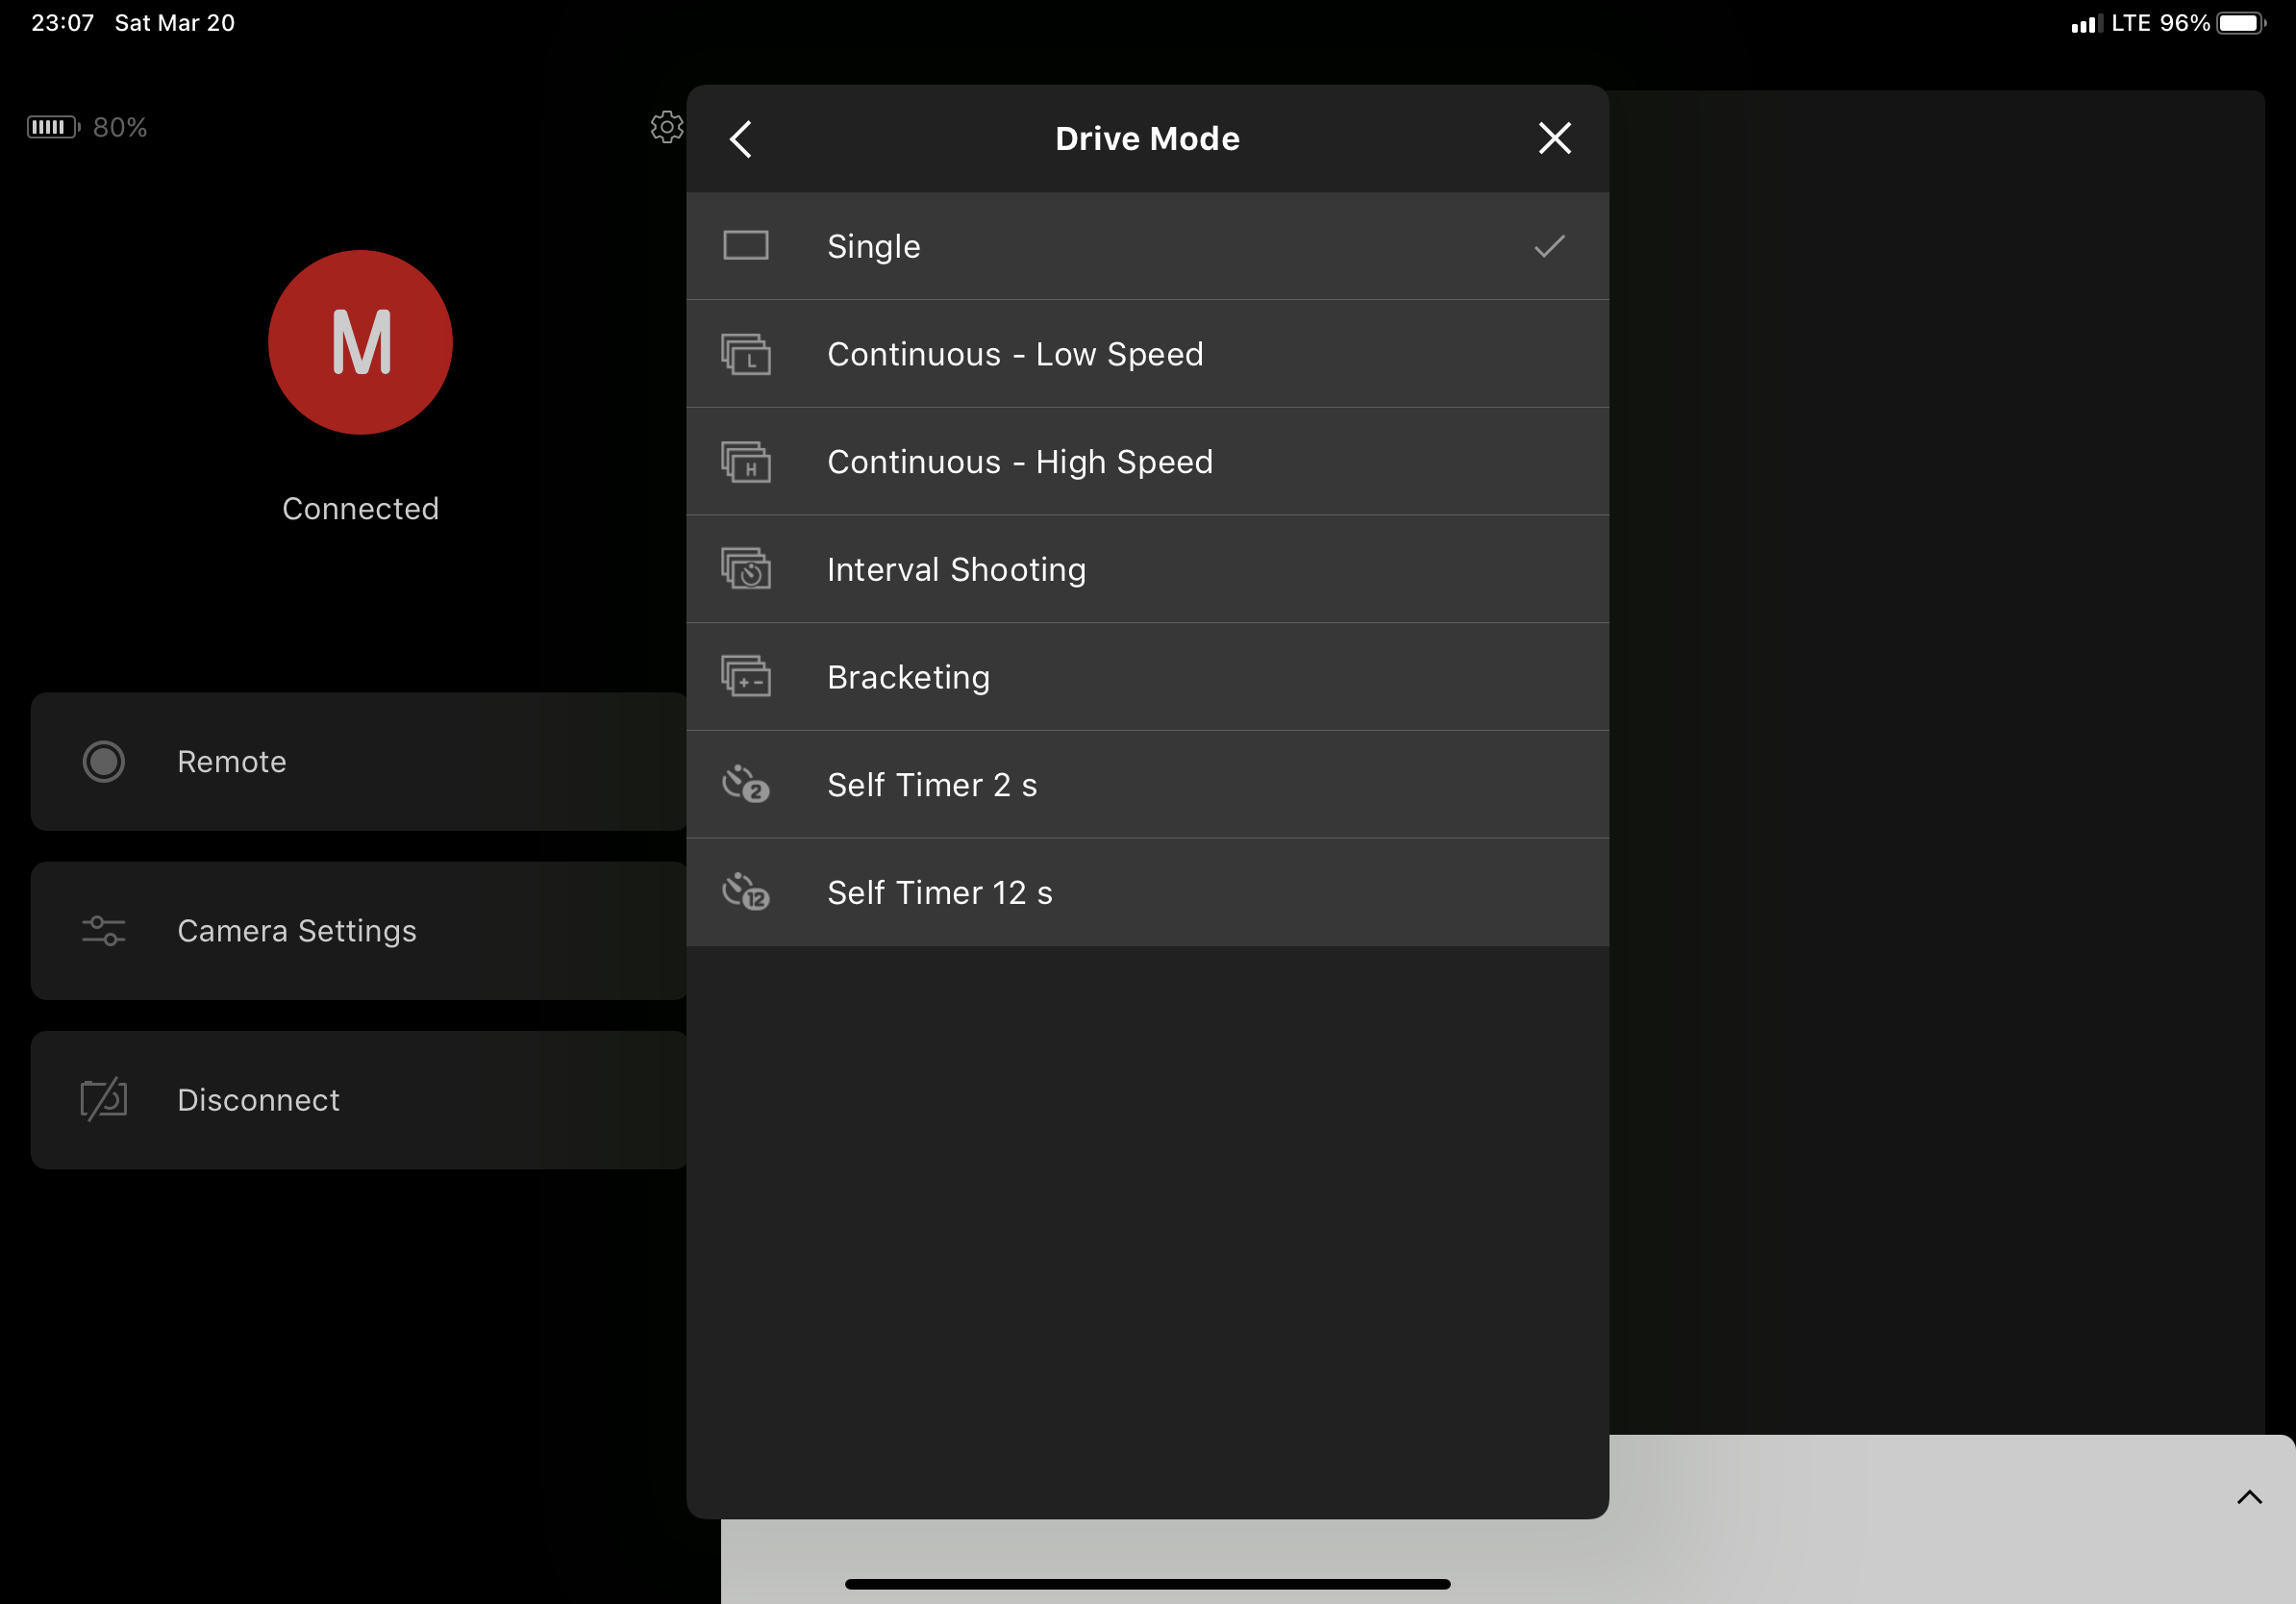Screen dimensions: 2296x1604
Task: Tap the red M mode circle
Action: click(x=360, y=343)
